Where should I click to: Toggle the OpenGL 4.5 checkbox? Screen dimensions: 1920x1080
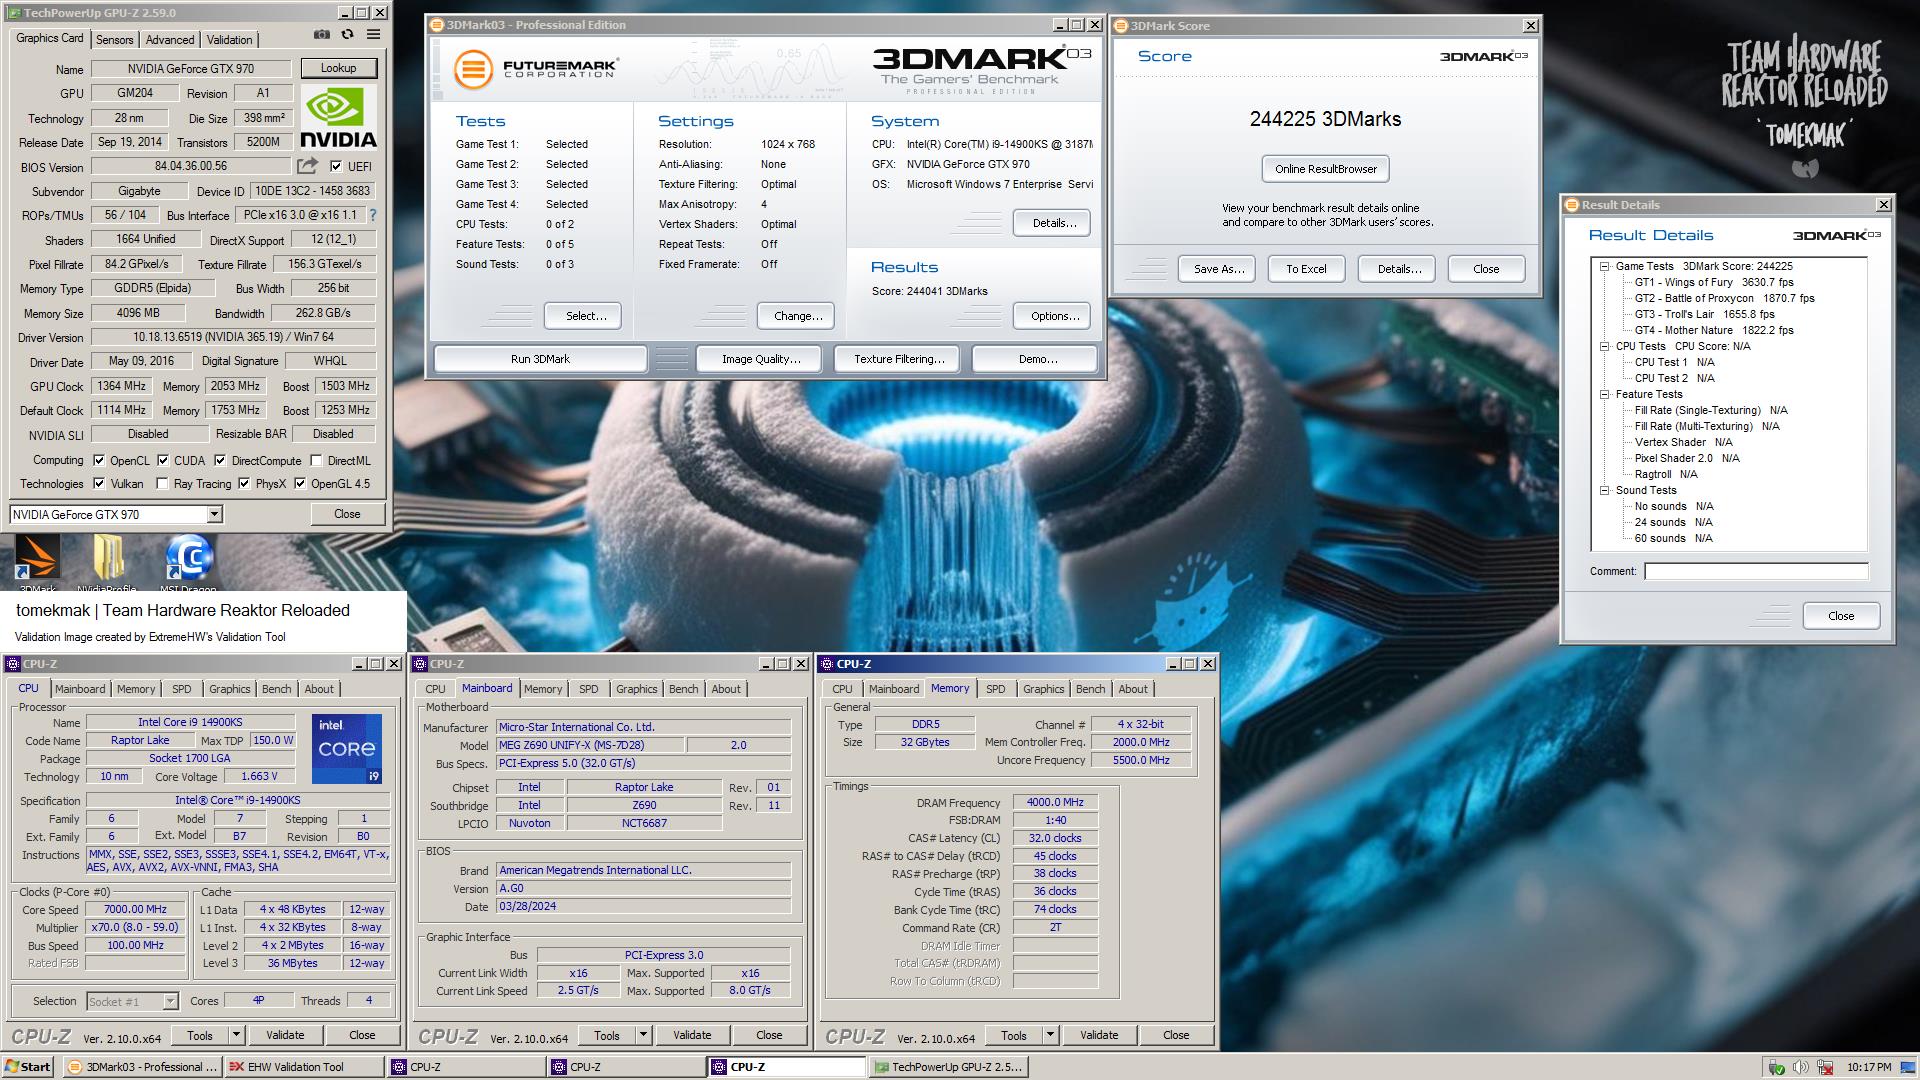[299, 484]
